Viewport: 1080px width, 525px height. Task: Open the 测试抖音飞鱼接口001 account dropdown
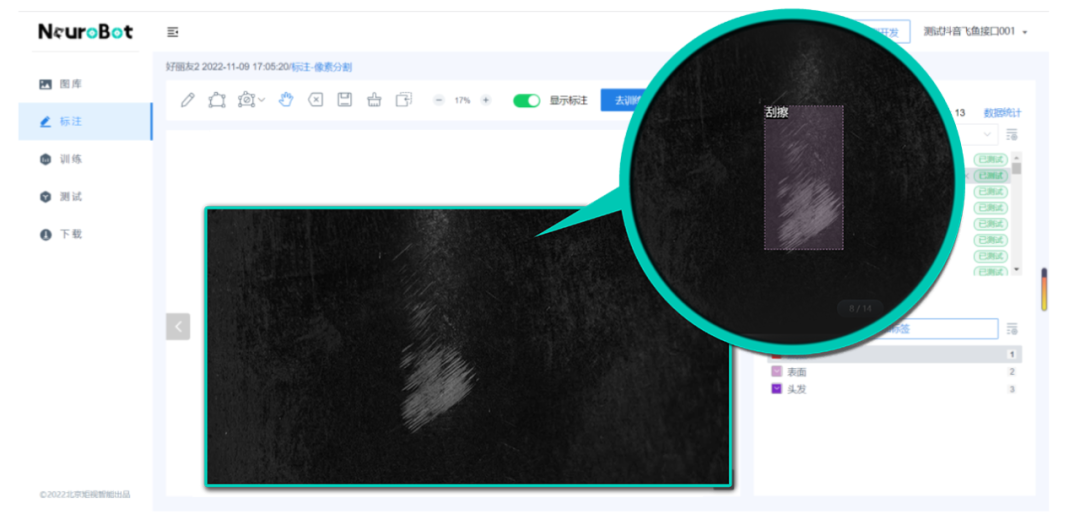pyautogui.click(x=975, y=32)
